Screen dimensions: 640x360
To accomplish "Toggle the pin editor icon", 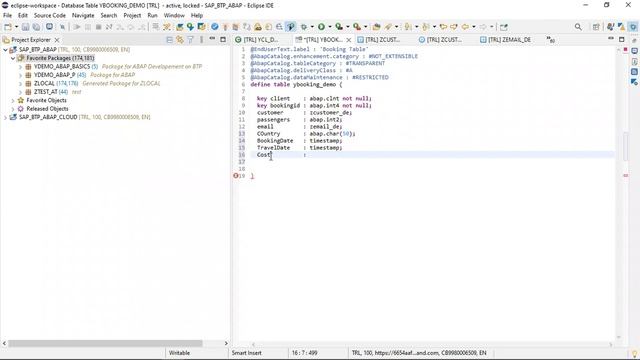I will coord(504,27).
